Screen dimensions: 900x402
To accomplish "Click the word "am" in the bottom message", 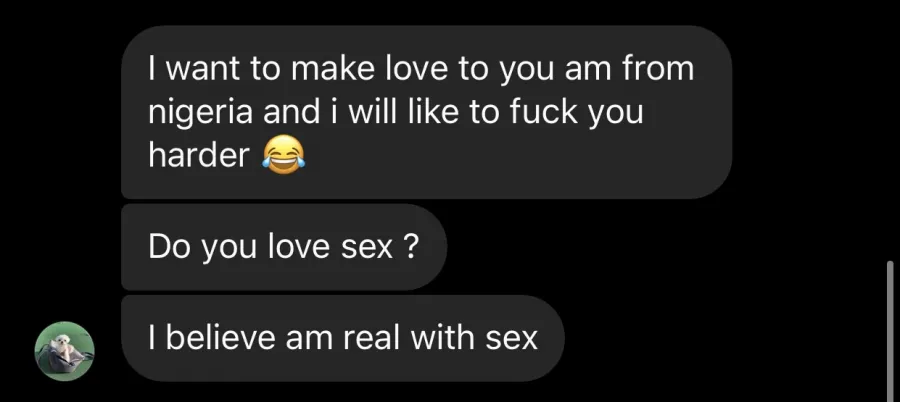I will tap(314, 339).
